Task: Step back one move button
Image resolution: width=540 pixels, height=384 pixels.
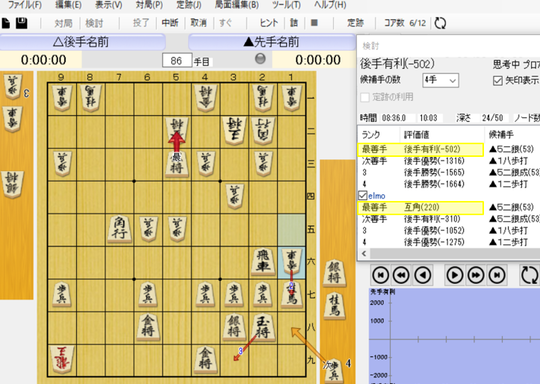Action: coord(423,275)
